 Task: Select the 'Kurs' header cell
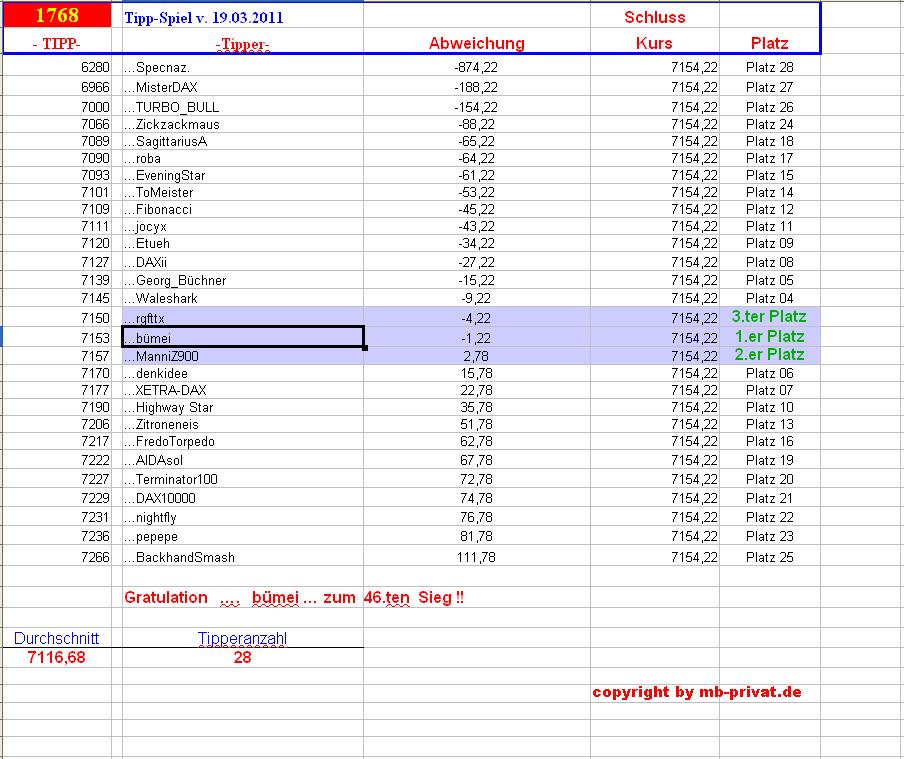pyautogui.click(x=654, y=43)
